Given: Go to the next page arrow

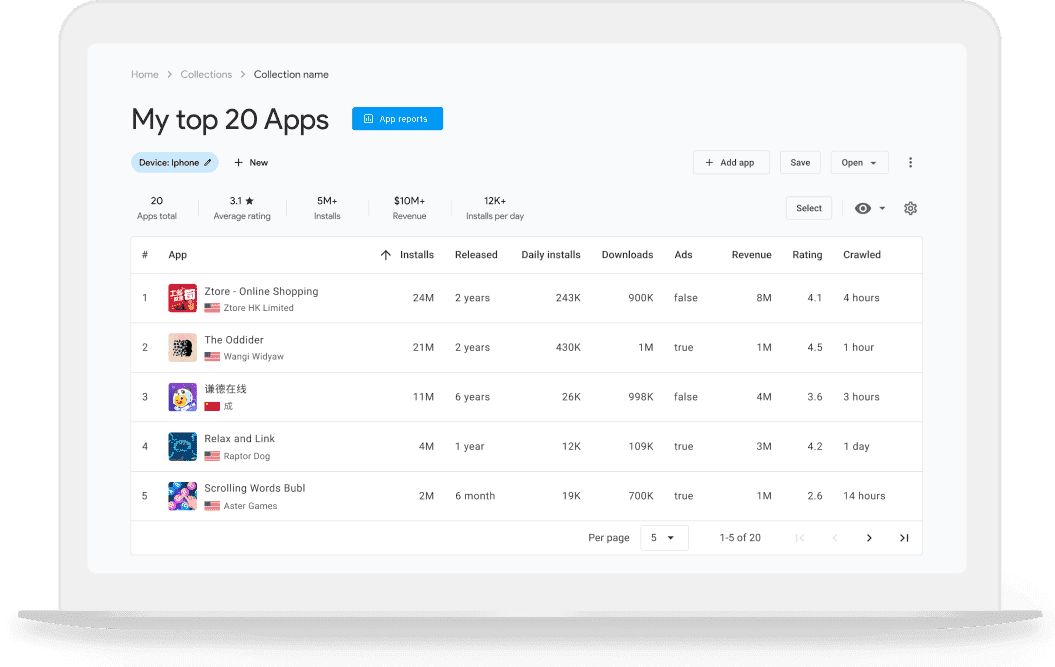Looking at the screenshot, I should pos(869,538).
